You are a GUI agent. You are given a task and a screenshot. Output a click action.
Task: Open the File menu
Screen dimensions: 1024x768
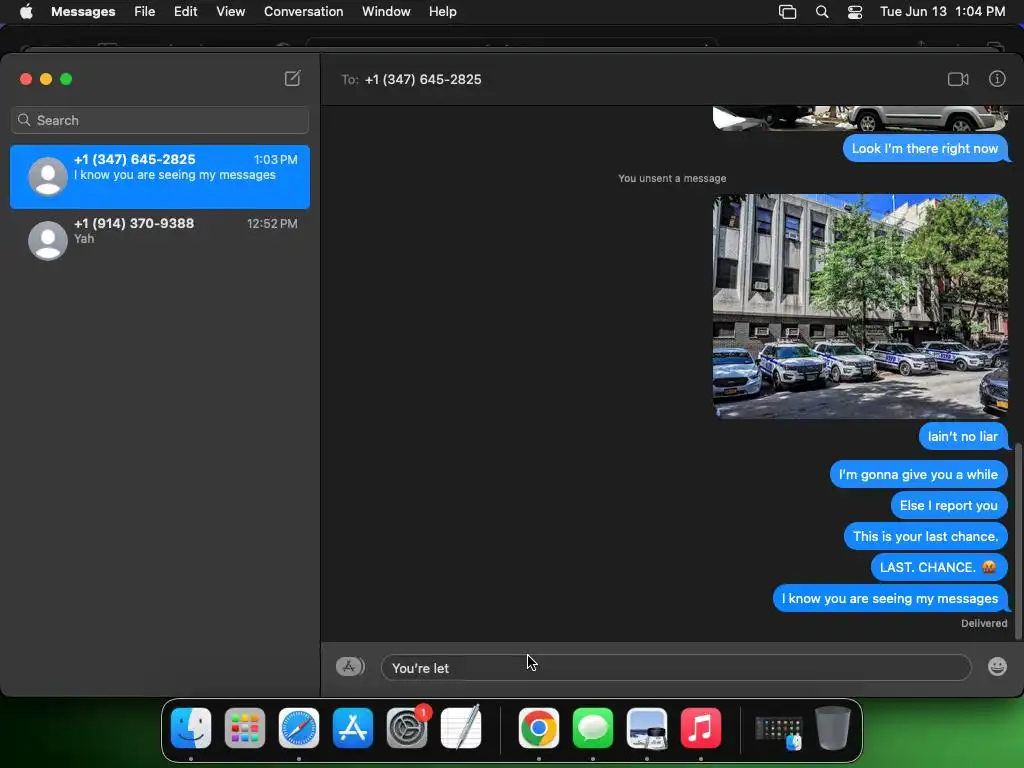pyautogui.click(x=144, y=12)
